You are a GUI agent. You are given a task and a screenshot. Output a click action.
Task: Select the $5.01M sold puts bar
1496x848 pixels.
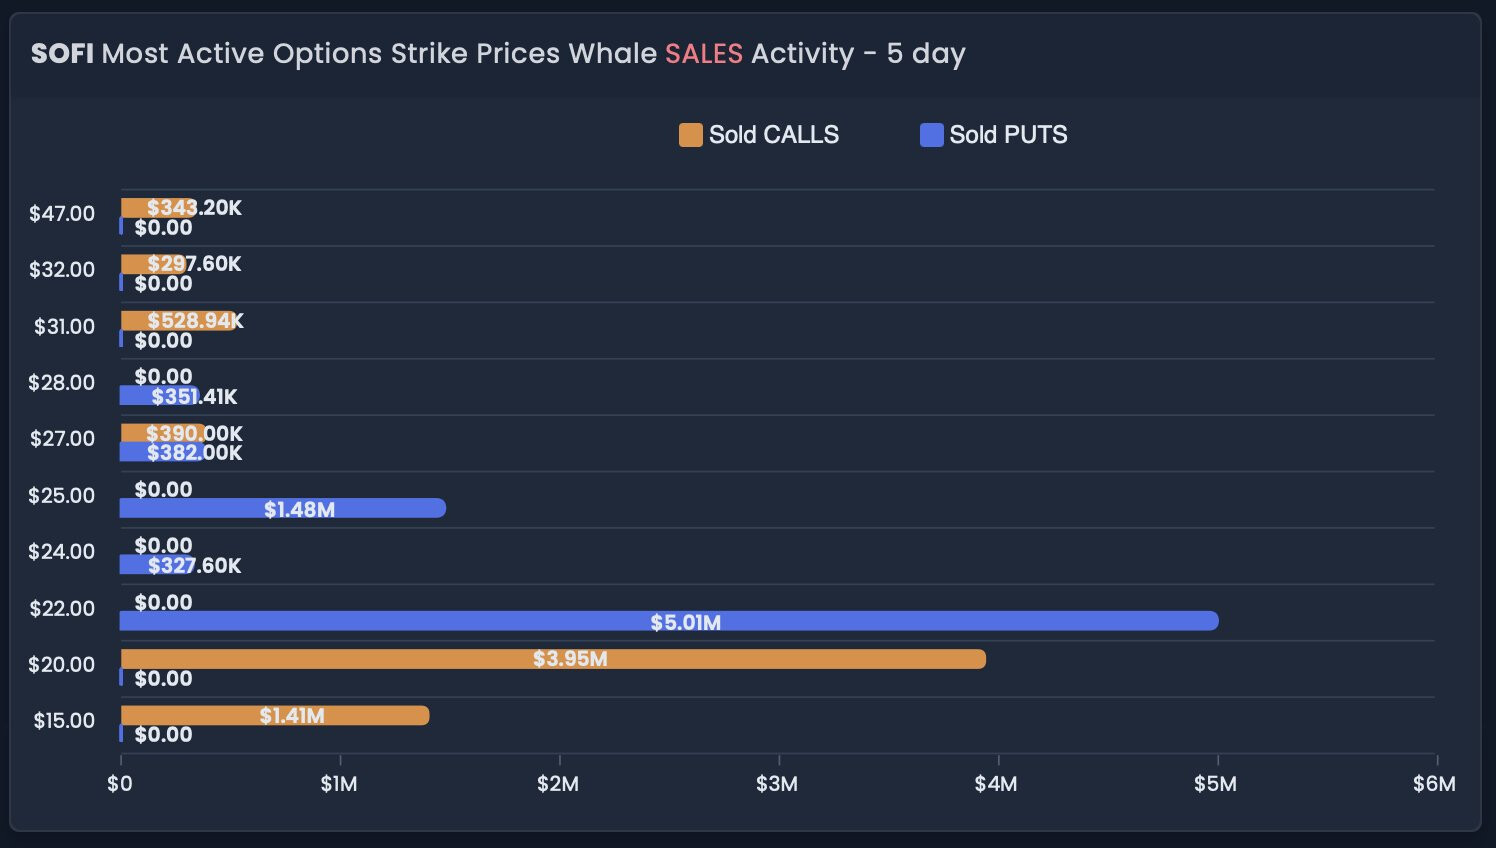668,621
